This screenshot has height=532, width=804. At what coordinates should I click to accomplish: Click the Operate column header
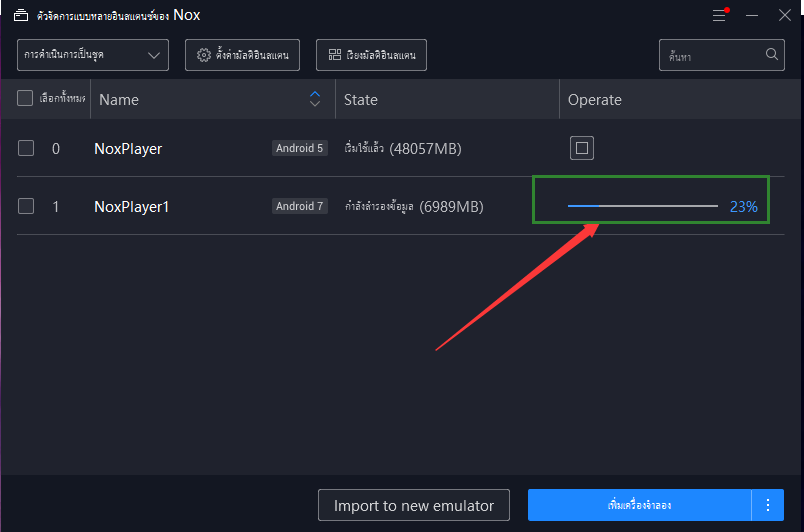[x=594, y=100]
